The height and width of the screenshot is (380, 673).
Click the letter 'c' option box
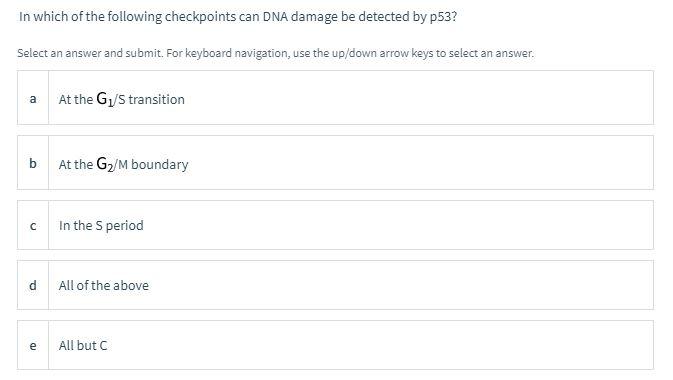coord(33,225)
